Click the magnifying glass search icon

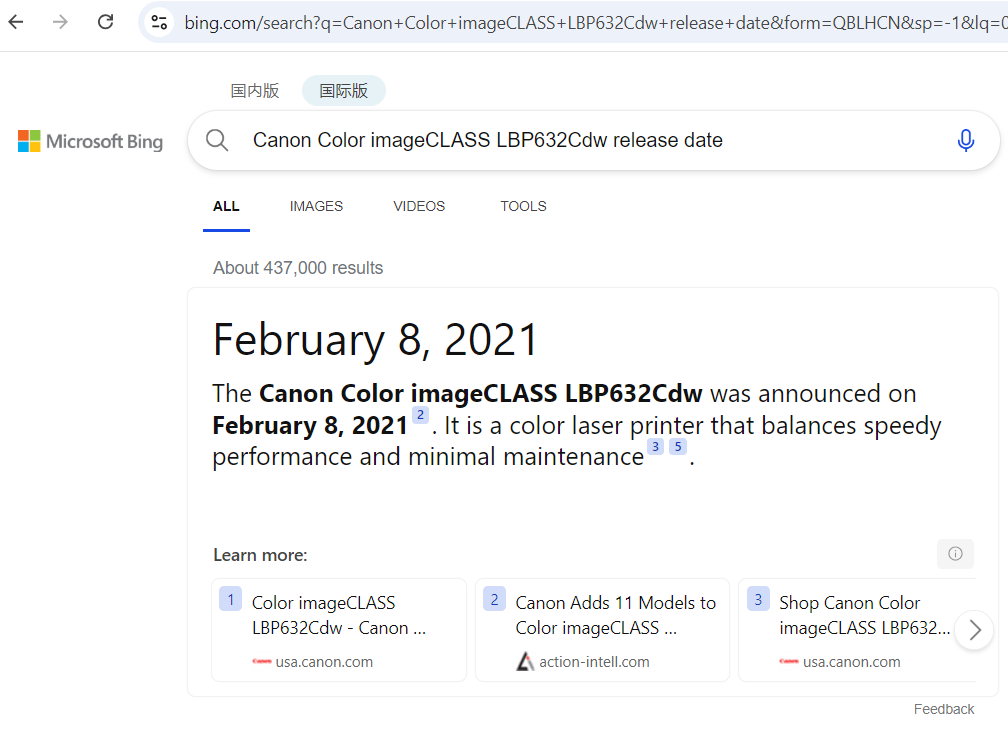pyautogui.click(x=218, y=140)
